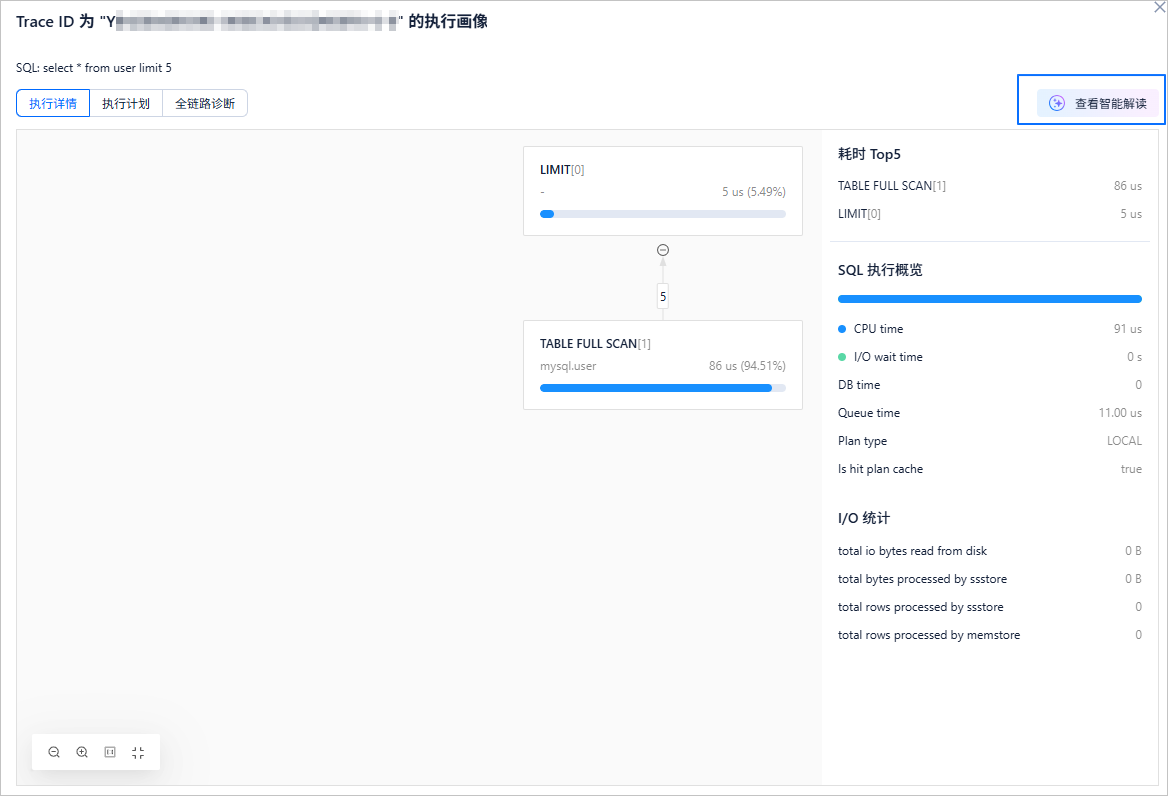
Task: Click the SQL 执行概览 time bar
Action: click(x=989, y=299)
